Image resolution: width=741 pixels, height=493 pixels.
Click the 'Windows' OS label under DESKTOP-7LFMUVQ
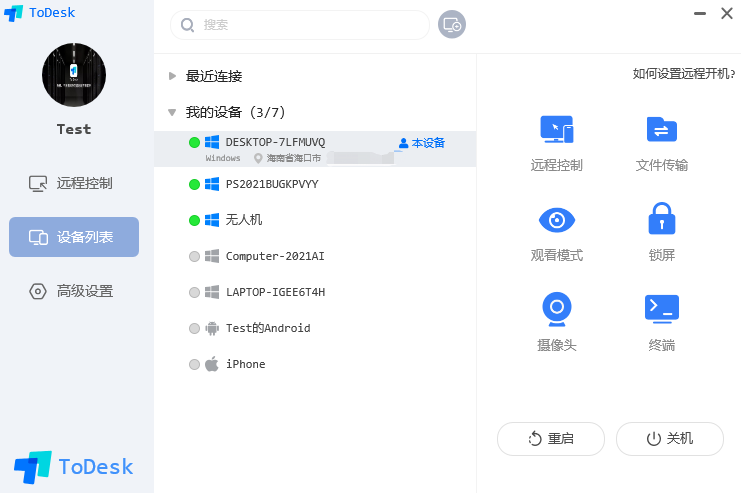(223, 158)
